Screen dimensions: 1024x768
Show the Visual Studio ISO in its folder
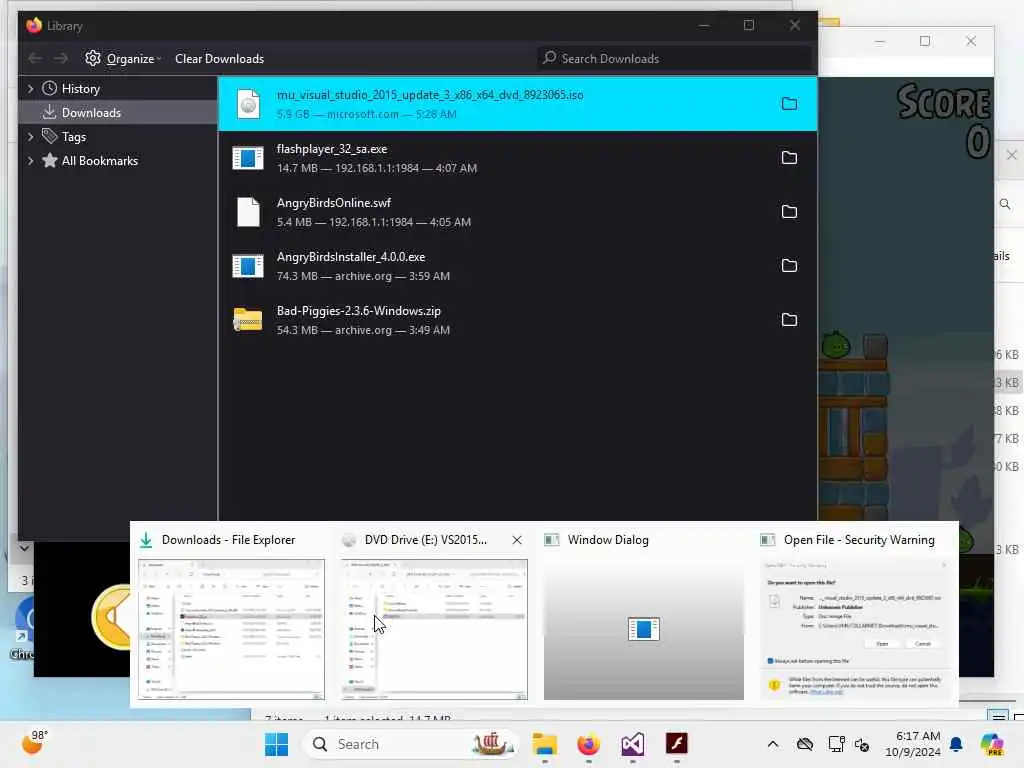pos(789,104)
